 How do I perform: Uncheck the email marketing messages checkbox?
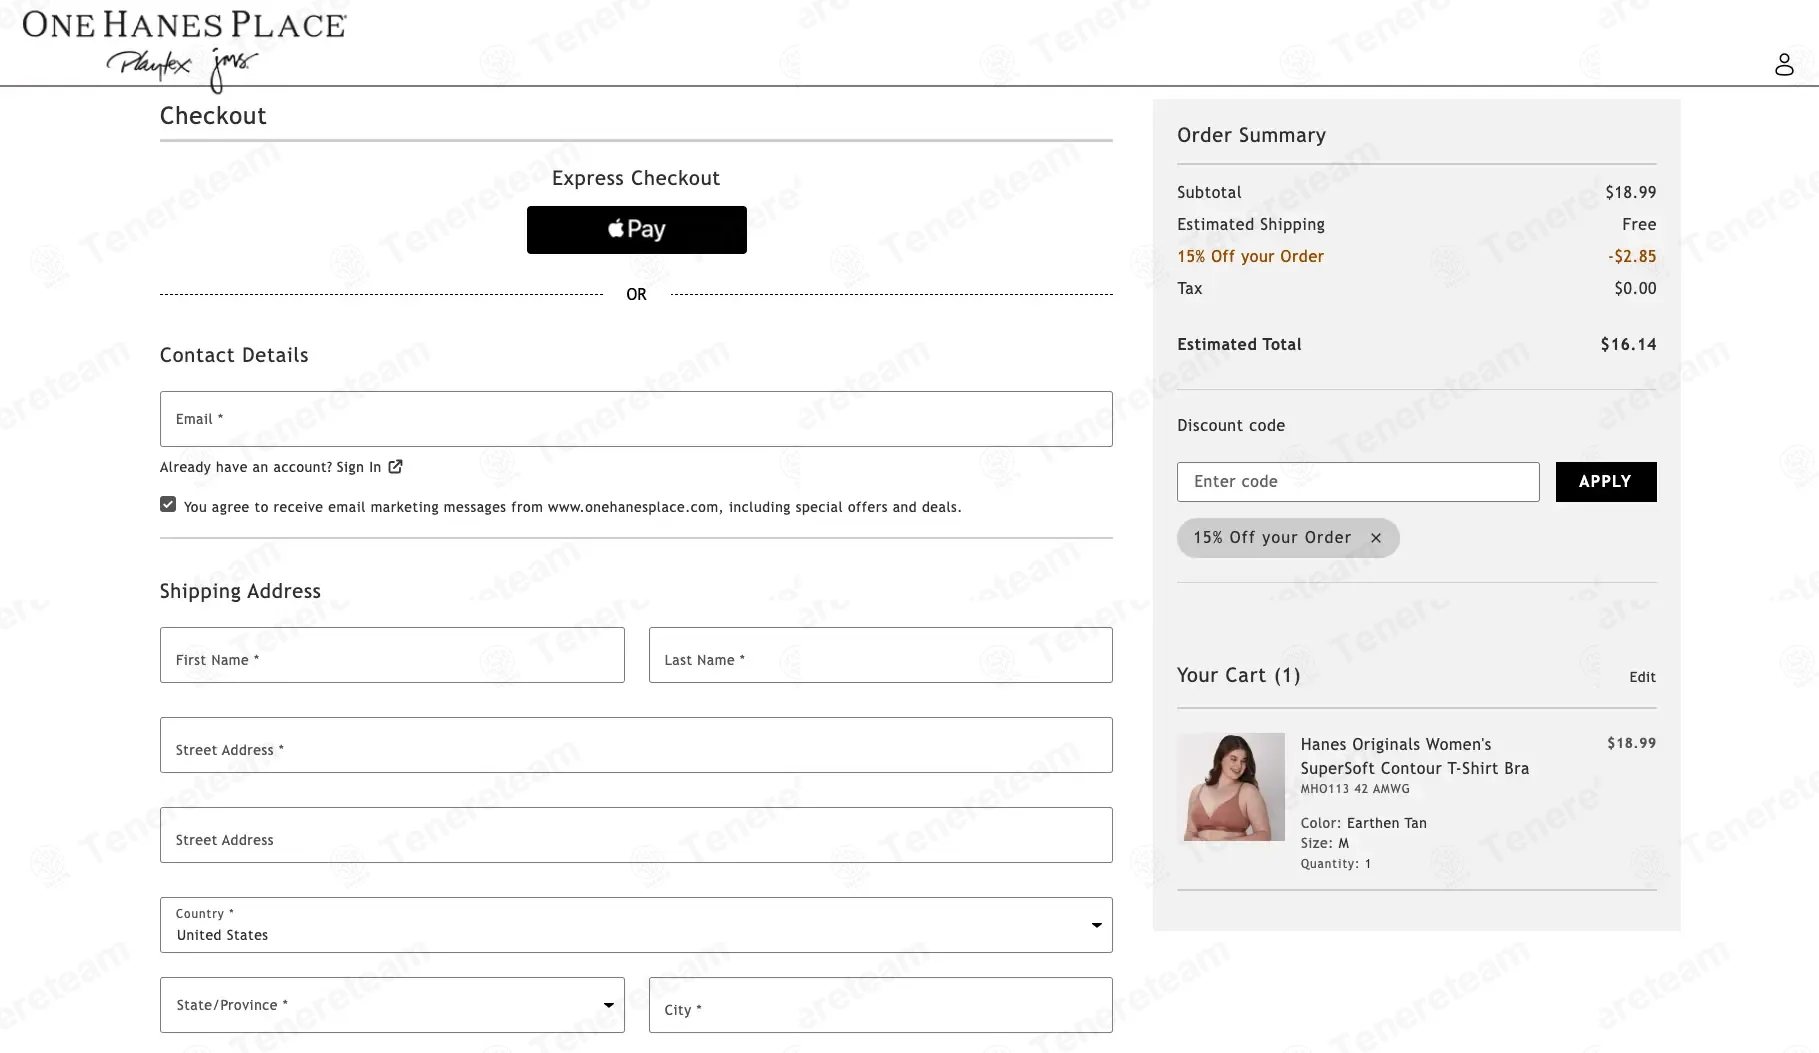coord(168,505)
